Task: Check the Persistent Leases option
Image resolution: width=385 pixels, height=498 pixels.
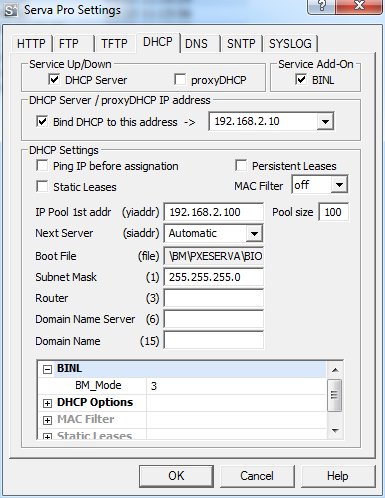Action: [x=241, y=166]
